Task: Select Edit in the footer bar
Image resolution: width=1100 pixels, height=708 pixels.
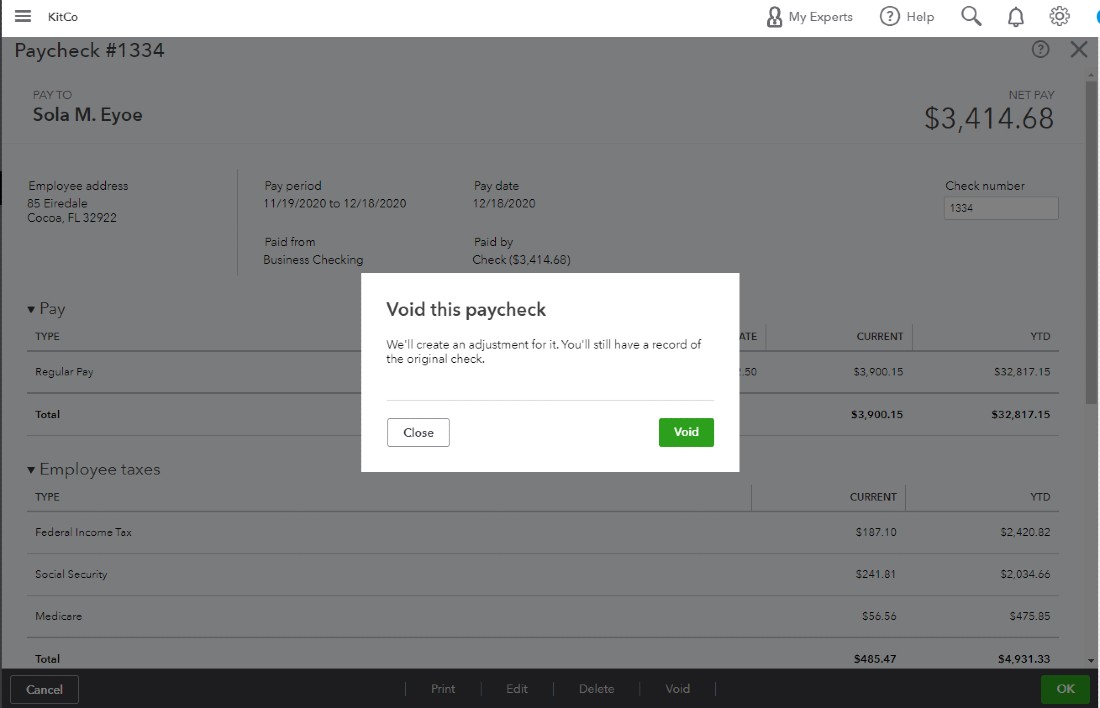Action: pyautogui.click(x=516, y=688)
